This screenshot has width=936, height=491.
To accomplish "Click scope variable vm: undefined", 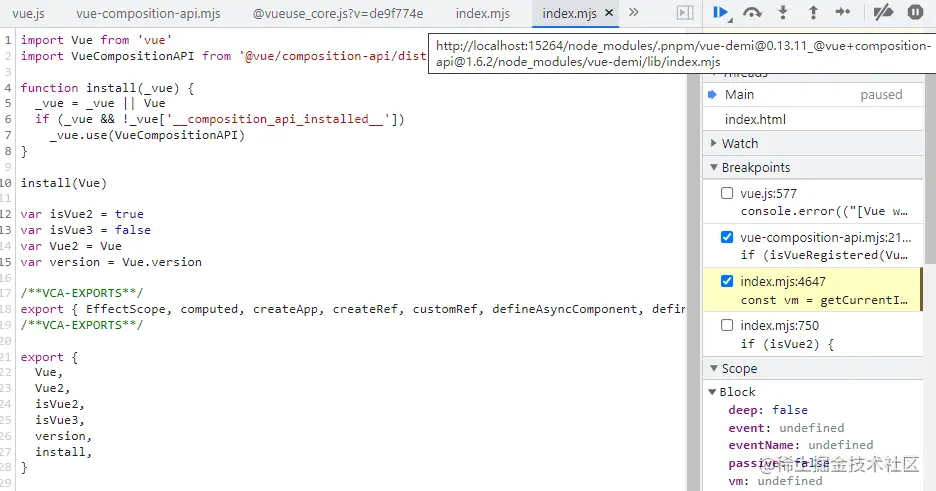I will (x=775, y=481).
